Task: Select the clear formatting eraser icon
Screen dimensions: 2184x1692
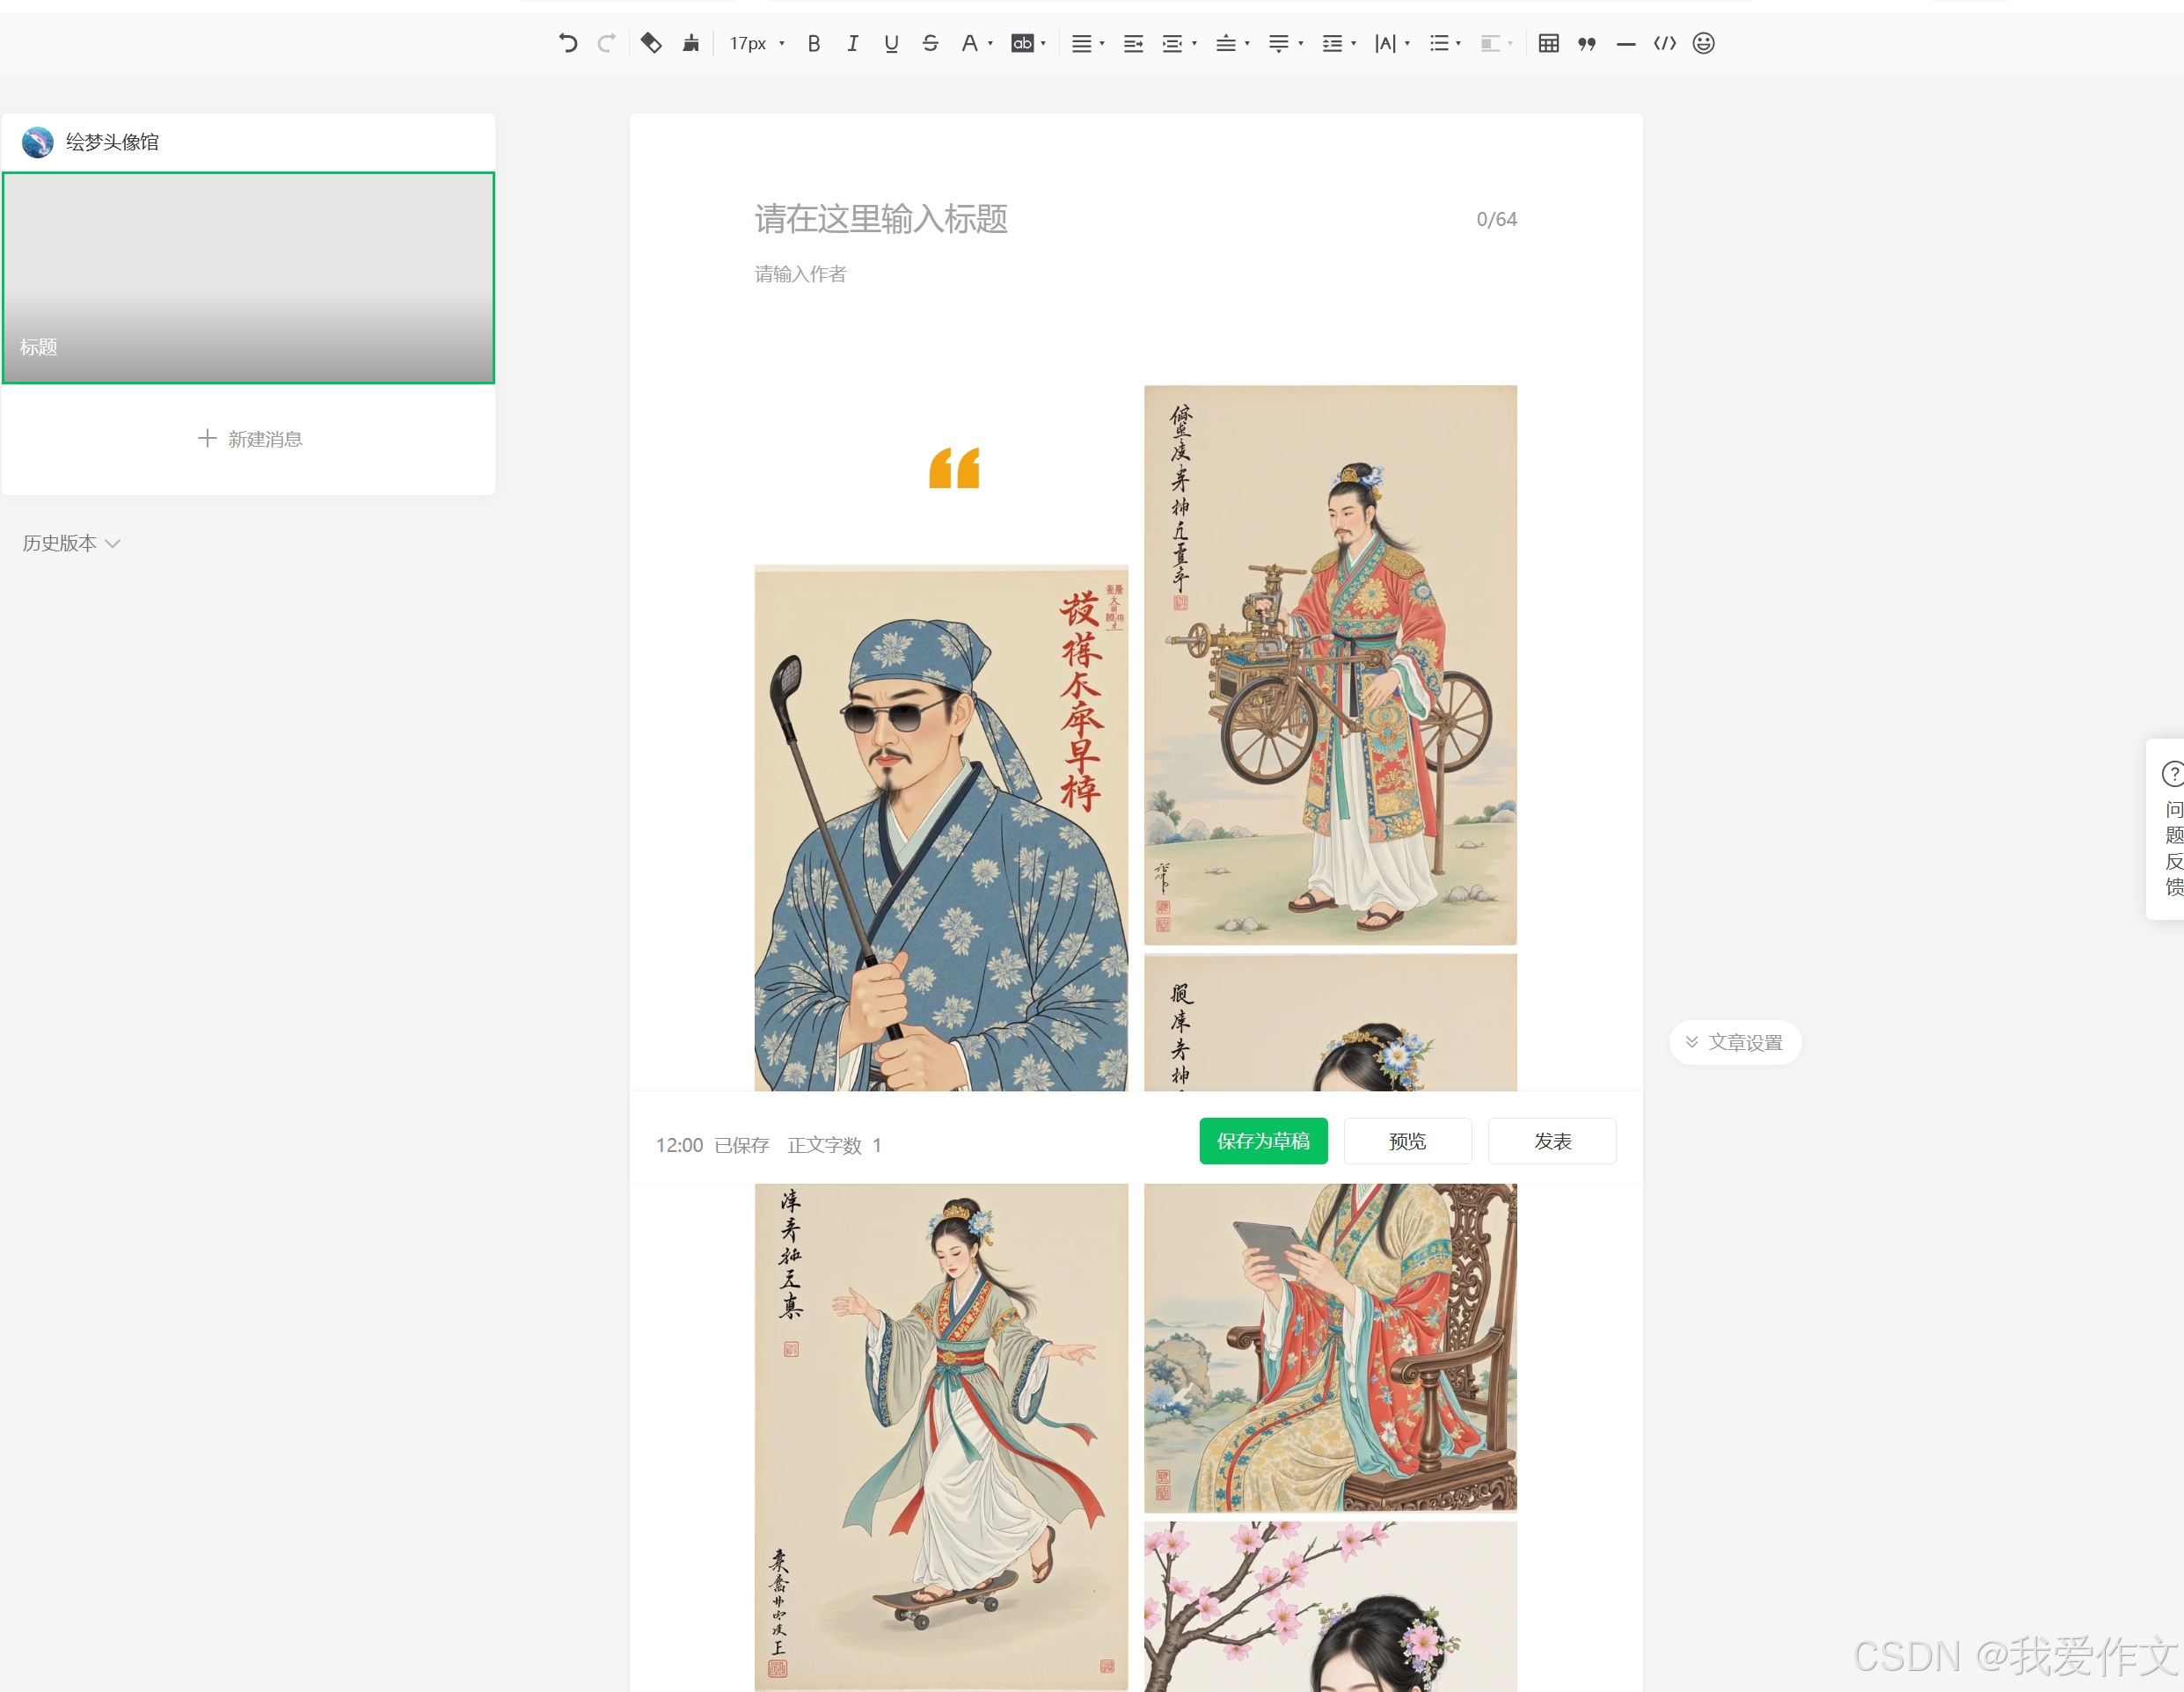Action: tap(651, 43)
